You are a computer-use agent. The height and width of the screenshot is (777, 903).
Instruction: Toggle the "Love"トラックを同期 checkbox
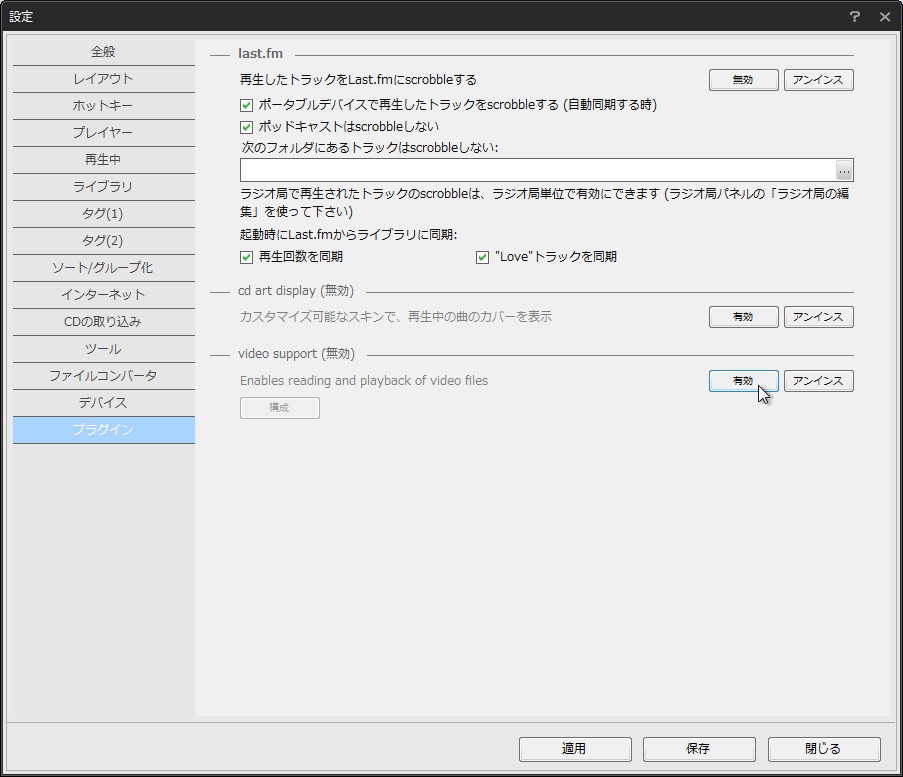tap(482, 256)
